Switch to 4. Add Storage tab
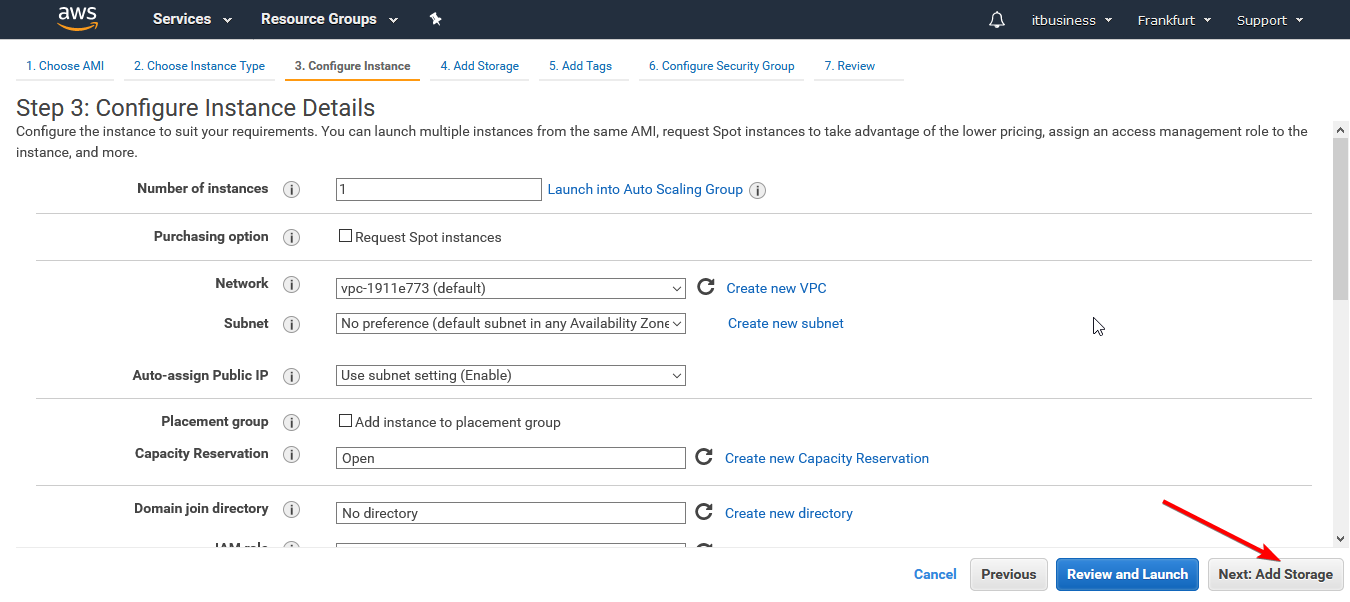 point(479,66)
